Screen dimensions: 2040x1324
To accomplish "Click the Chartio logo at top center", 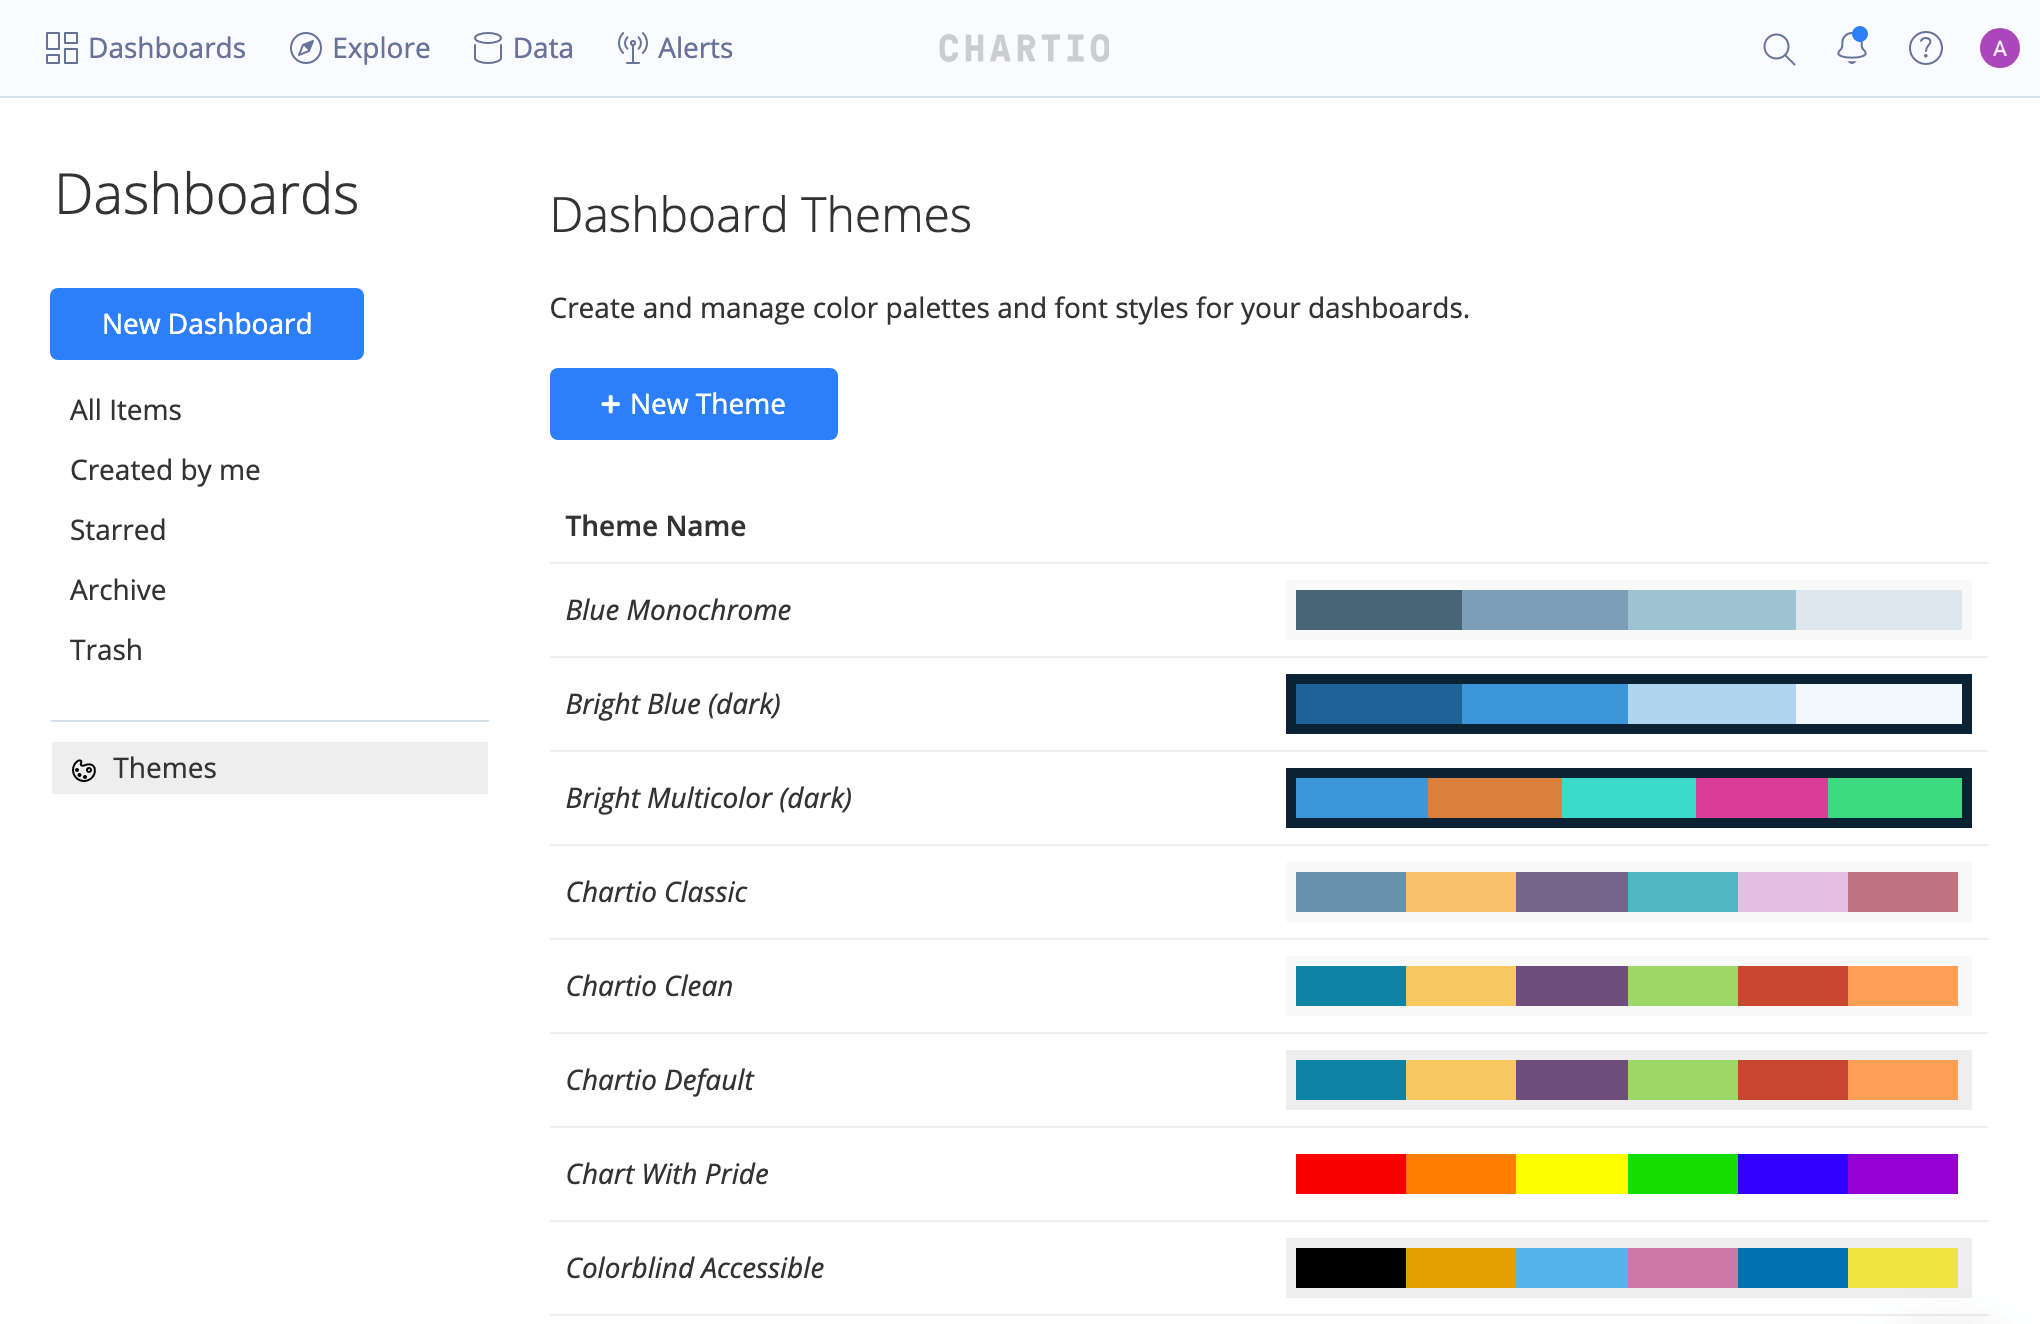I will coord(1023,47).
